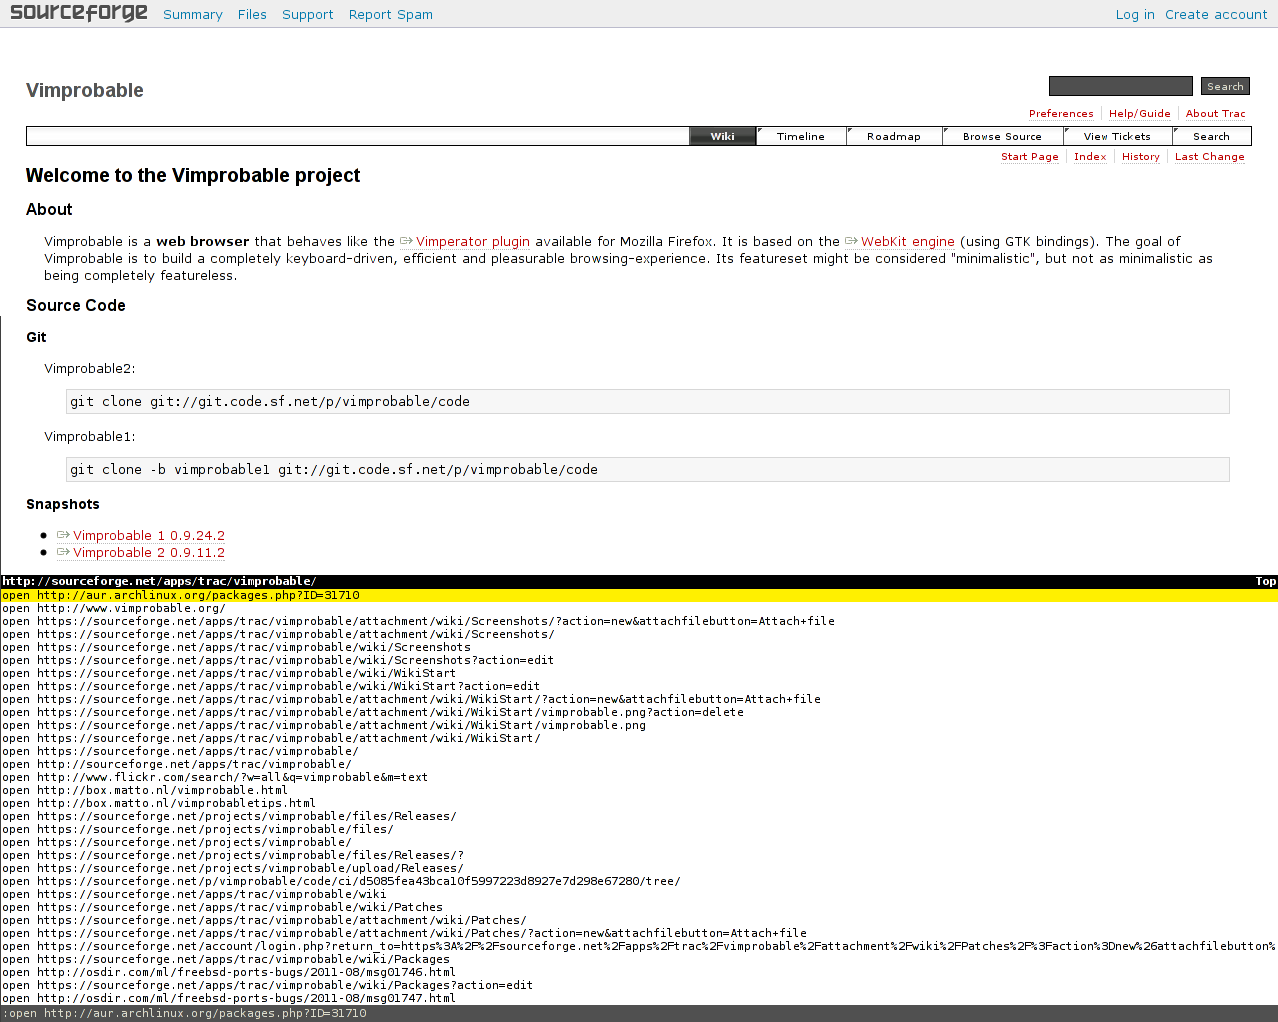Switch to the Timeline tab
The height and width of the screenshot is (1022, 1278).
coord(801,136)
